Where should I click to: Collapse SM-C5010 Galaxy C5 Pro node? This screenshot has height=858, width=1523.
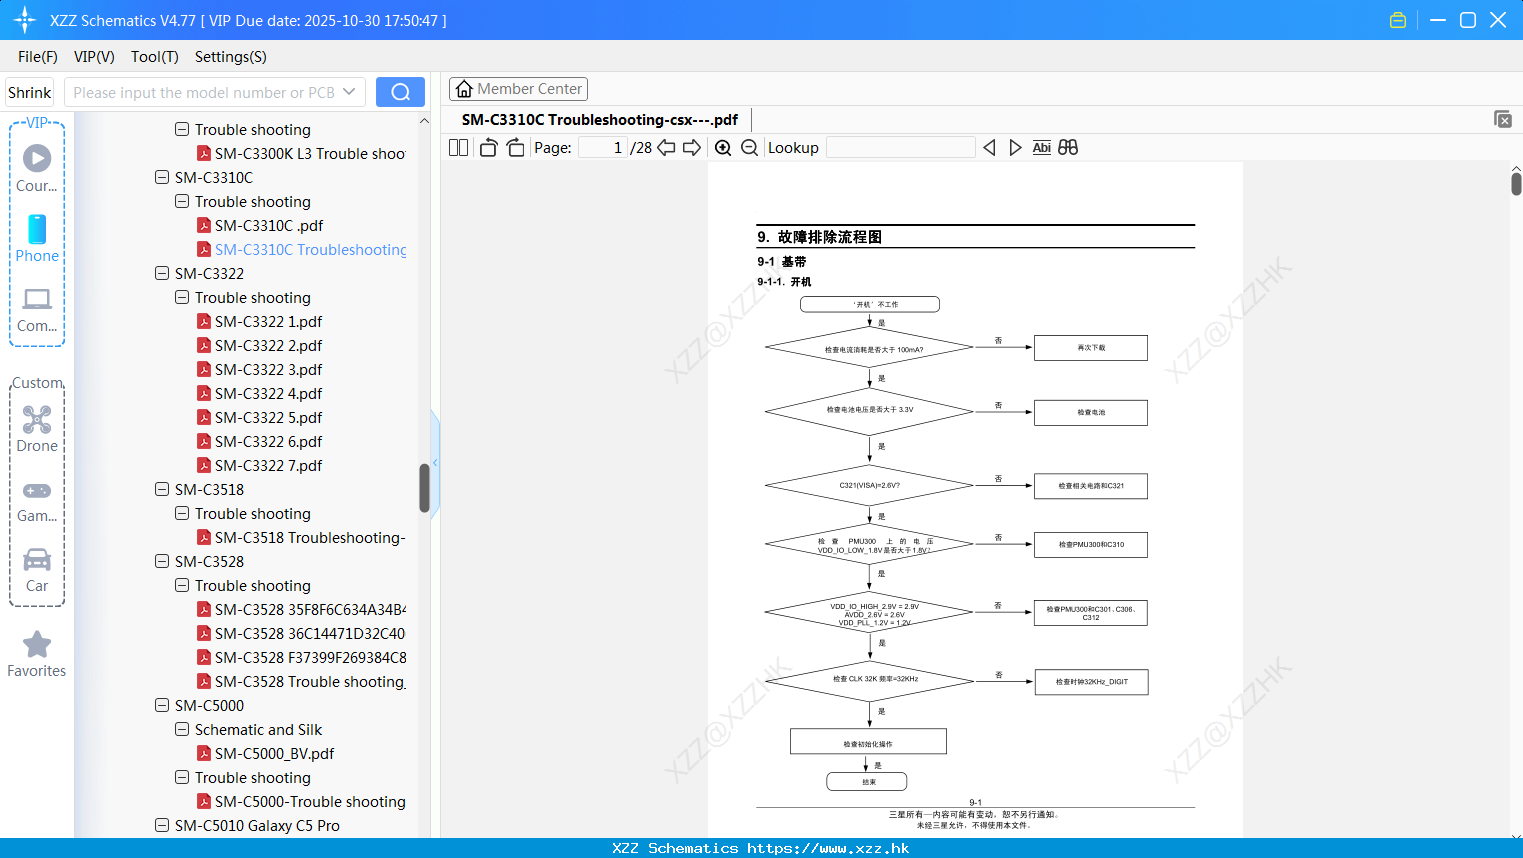[162, 825]
